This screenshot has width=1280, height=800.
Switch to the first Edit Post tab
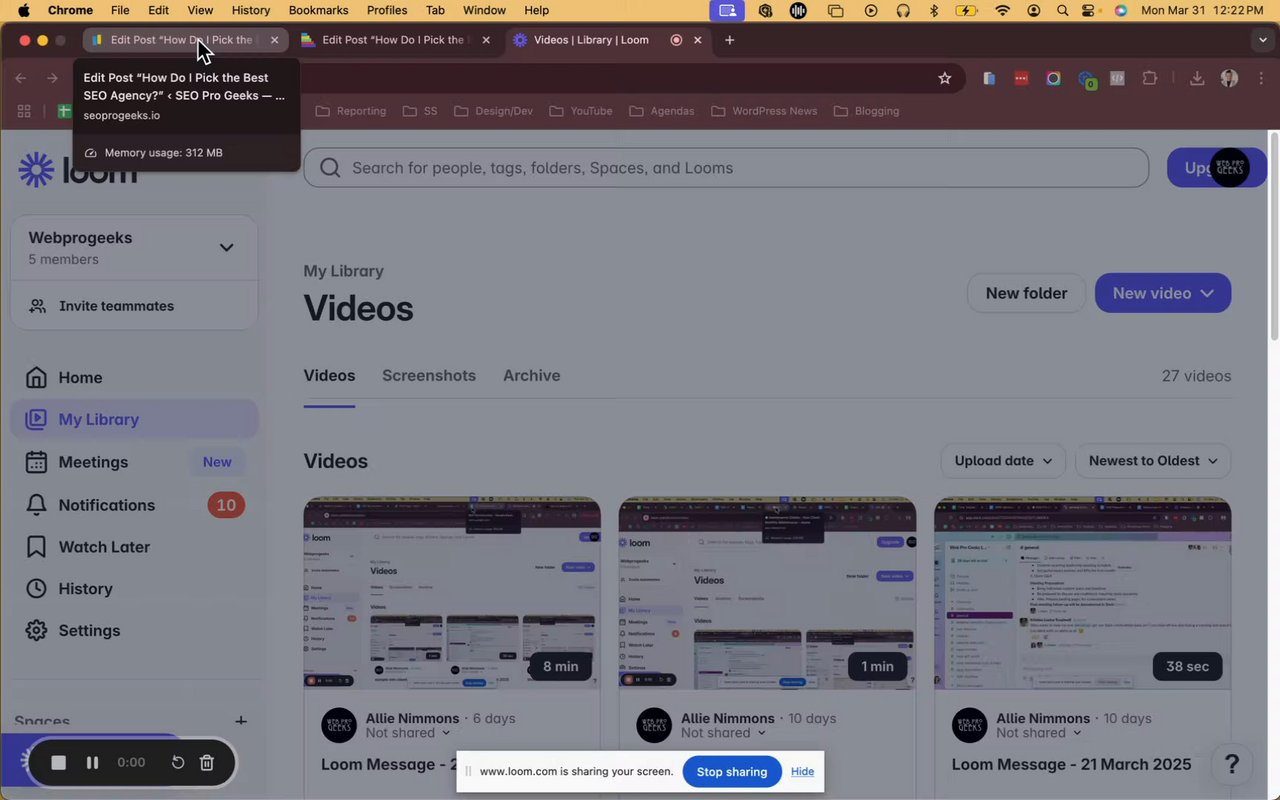click(x=185, y=40)
